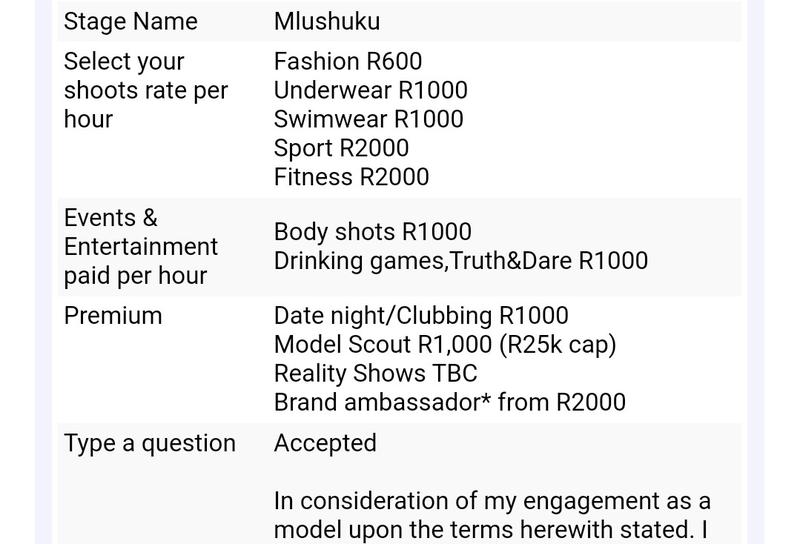This screenshot has width=800, height=544.
Task: Click the Underwear R1000 rate line
Action: 371,90
